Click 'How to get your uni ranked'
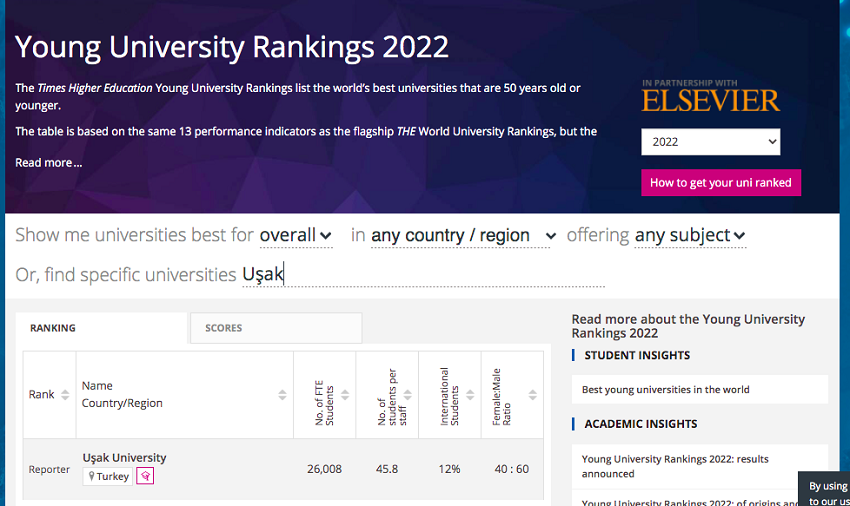Screen dimensions: 850x506 (720, 183)
